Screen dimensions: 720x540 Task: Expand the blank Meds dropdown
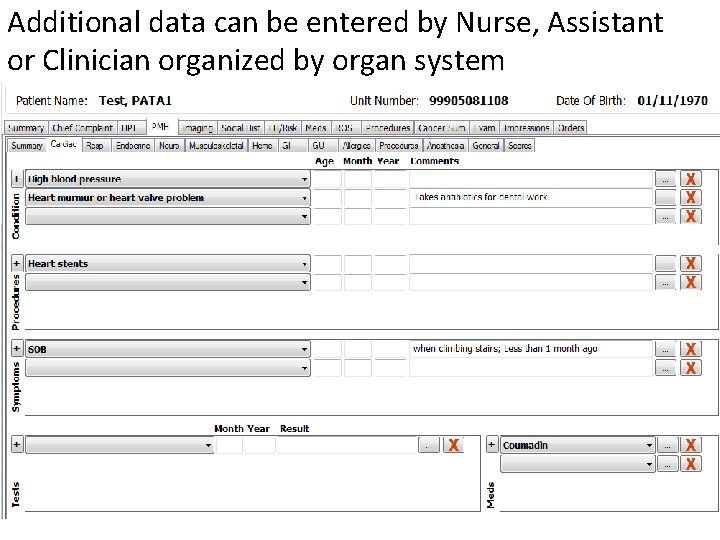tap(578, 464)
